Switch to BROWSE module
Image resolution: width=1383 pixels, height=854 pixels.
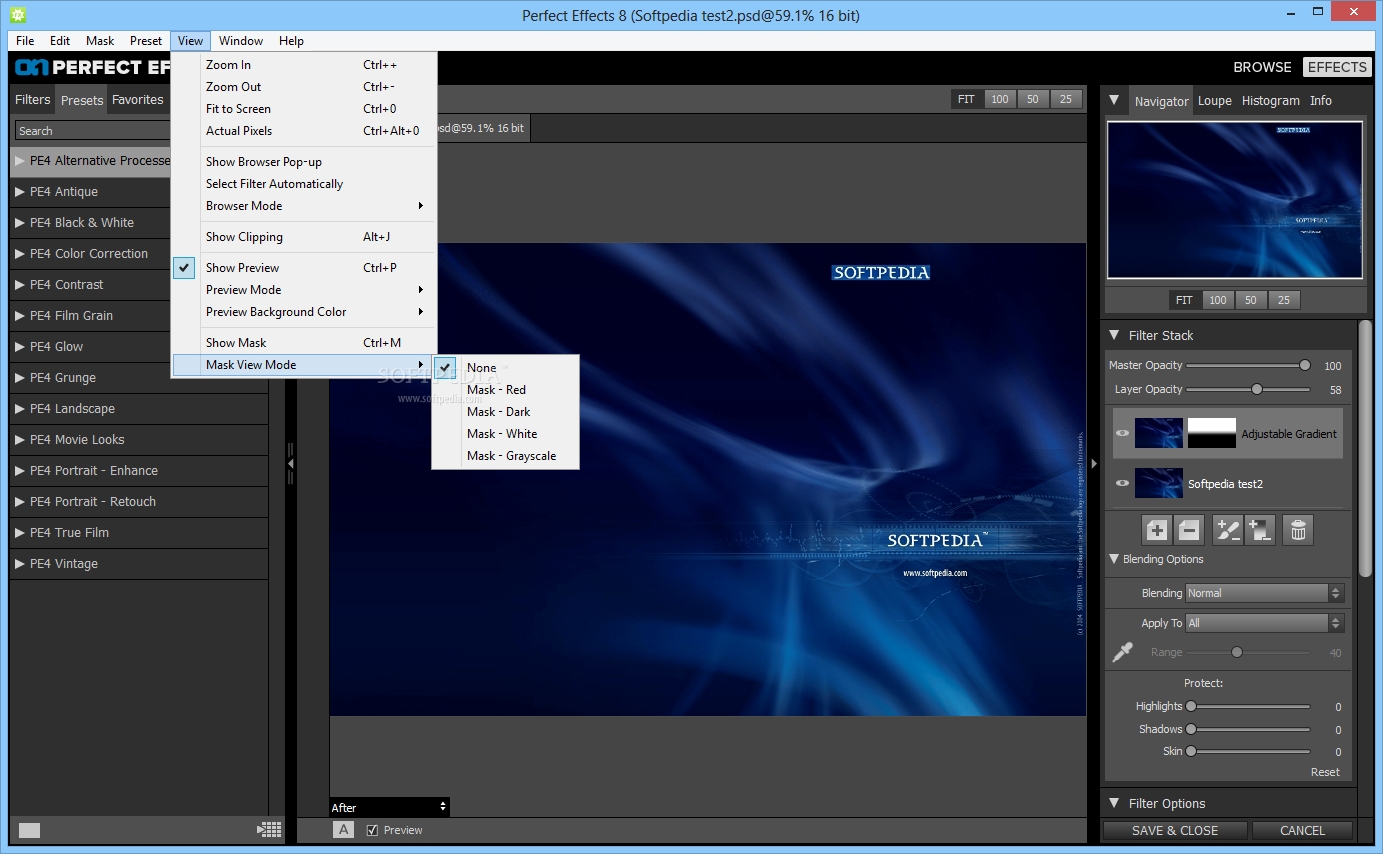[x=1262, y=67]
